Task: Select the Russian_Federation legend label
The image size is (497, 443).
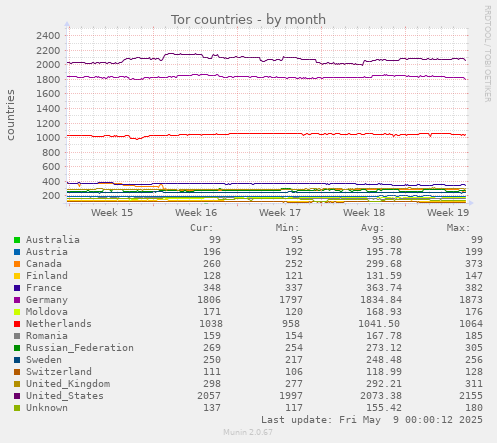Action: (x=80, y=348)
